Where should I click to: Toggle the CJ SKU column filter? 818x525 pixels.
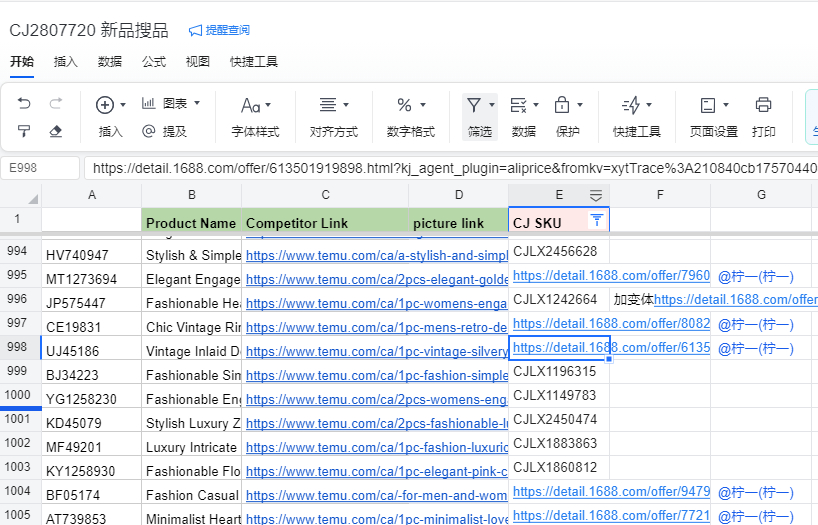596,220
